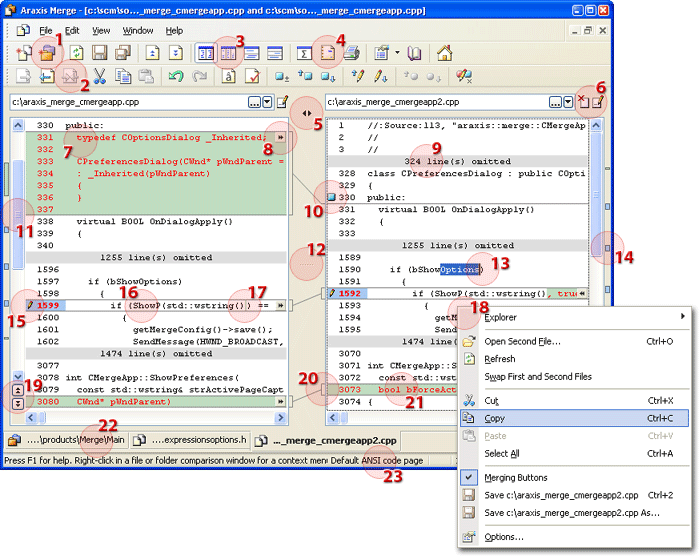Click the save floppy disk icon
Viewport: 700px width, 557px height.
[x=99, y=53]
